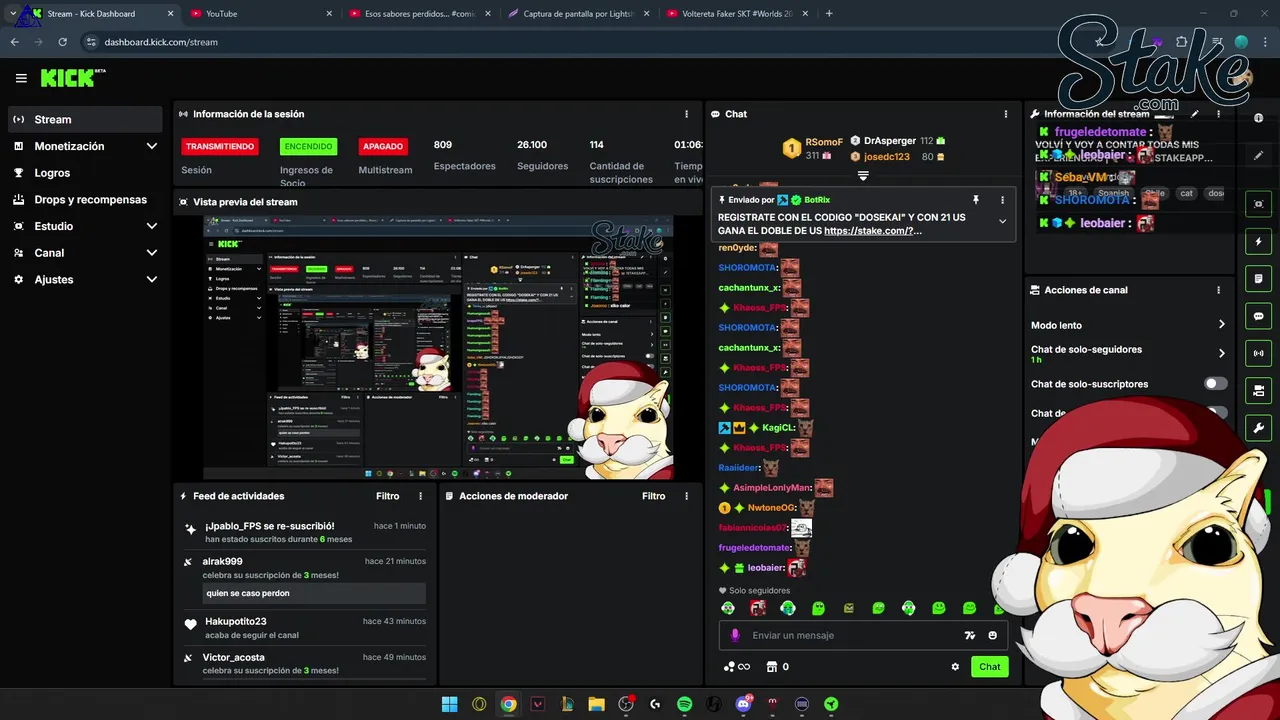1280x720 pixels.
Task: Click the lightning bolt icon in right toolbar
Action: pos(1259,242)
